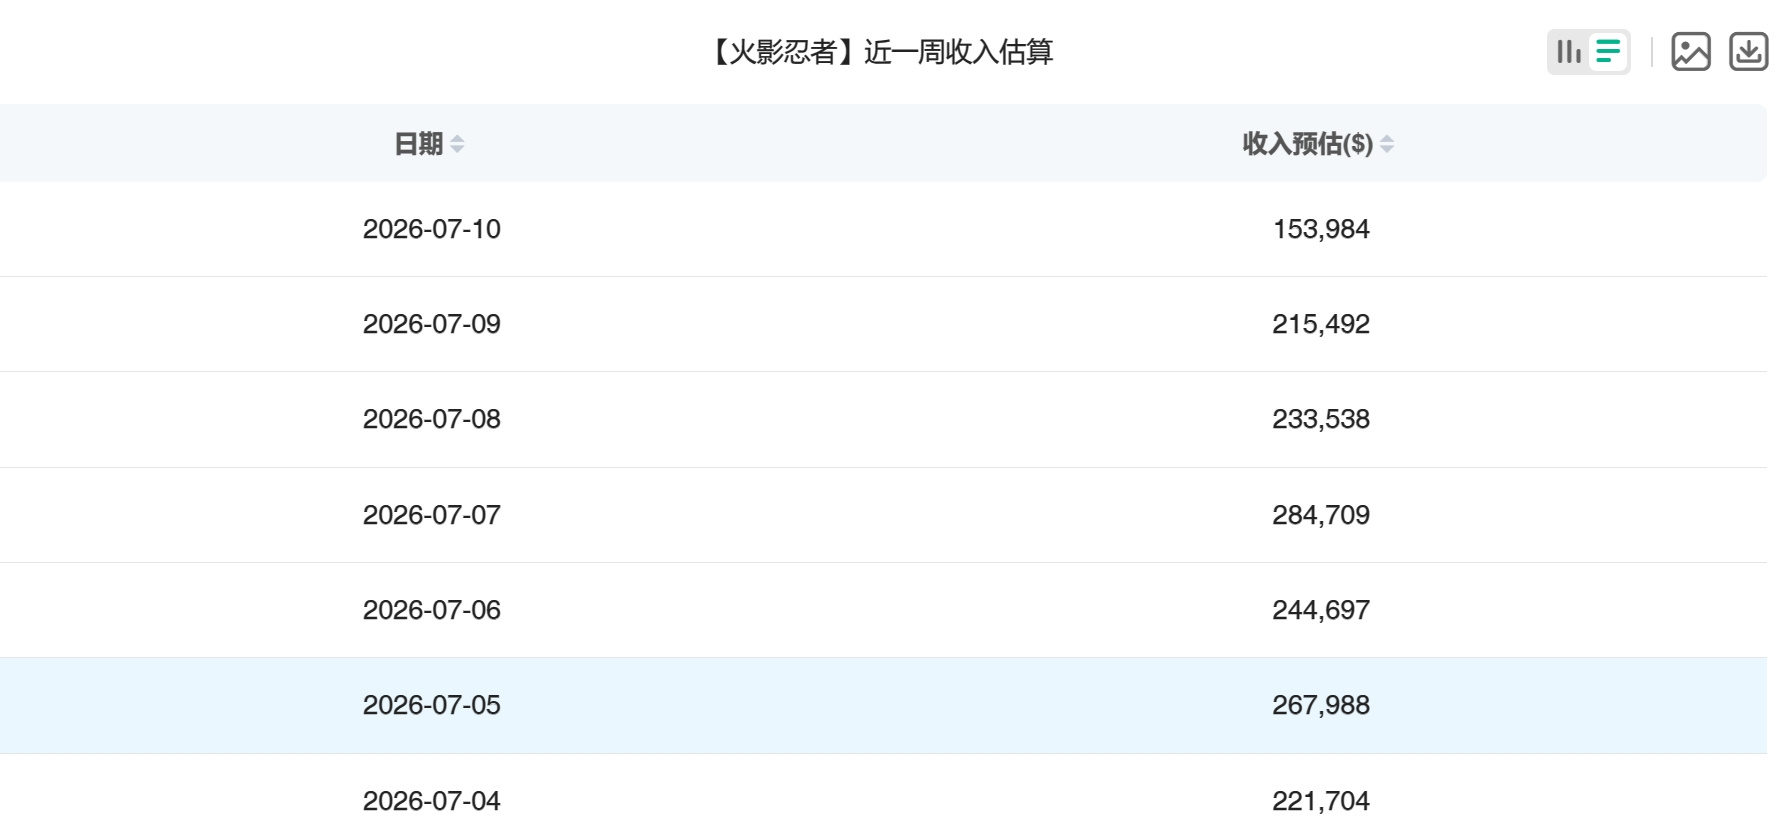The width and height of the screenshot is (1779, 840).
Task: Select the 2026-07-08 row date
Action: 432,419
